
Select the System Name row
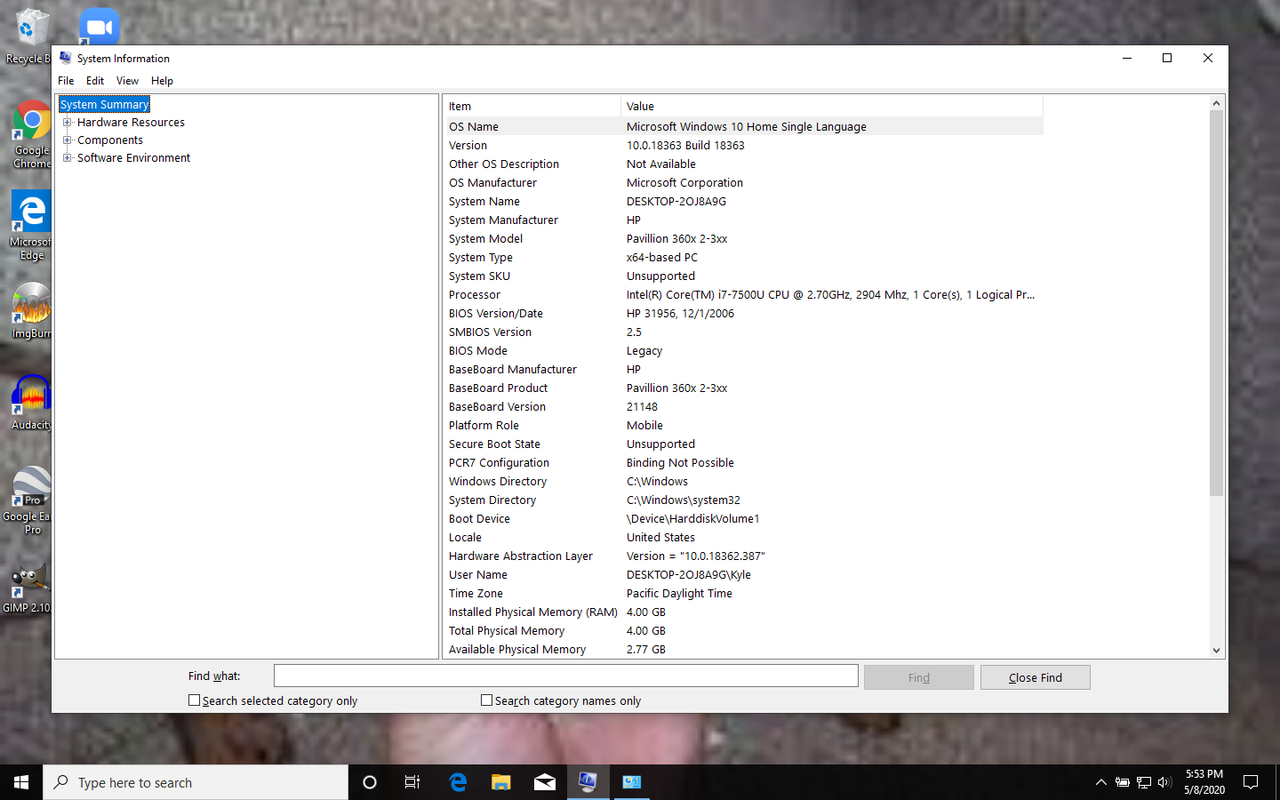[744, 201]
